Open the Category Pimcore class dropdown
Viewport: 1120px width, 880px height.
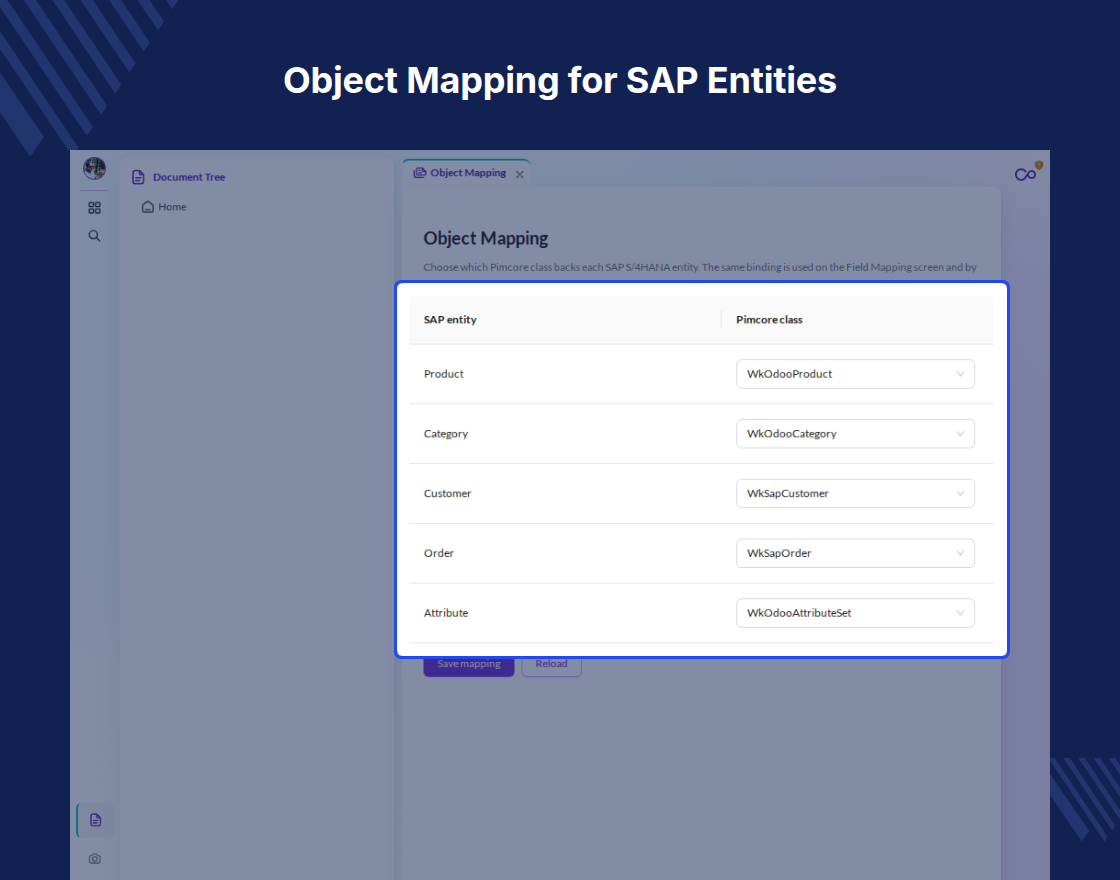point(855,434)
